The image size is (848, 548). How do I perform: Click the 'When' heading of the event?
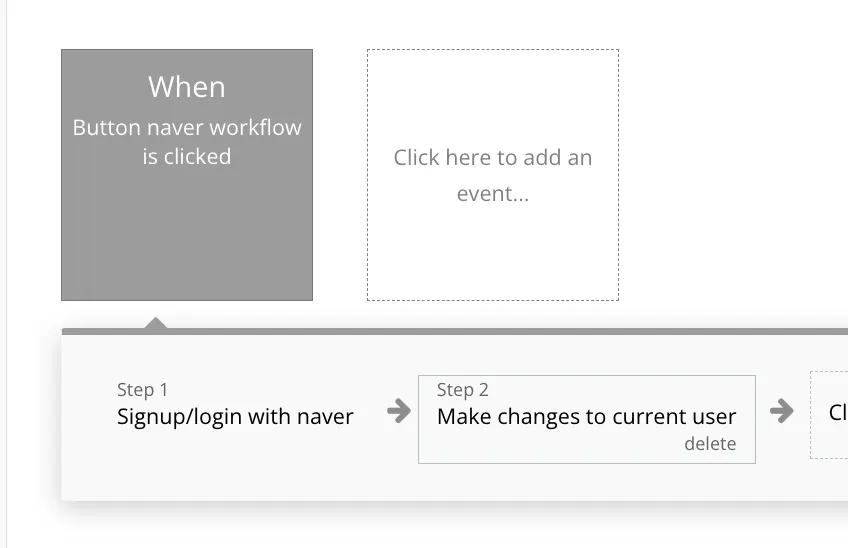[187, 87]
